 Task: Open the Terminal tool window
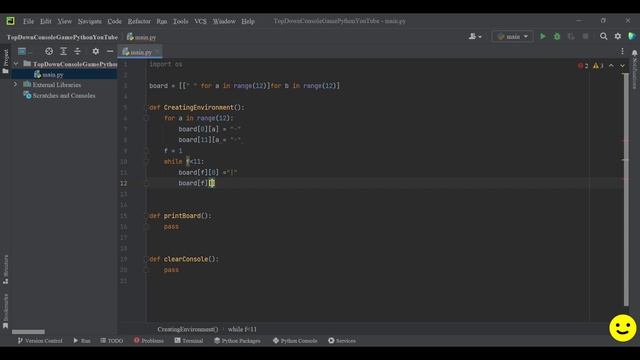click(189, 340)
